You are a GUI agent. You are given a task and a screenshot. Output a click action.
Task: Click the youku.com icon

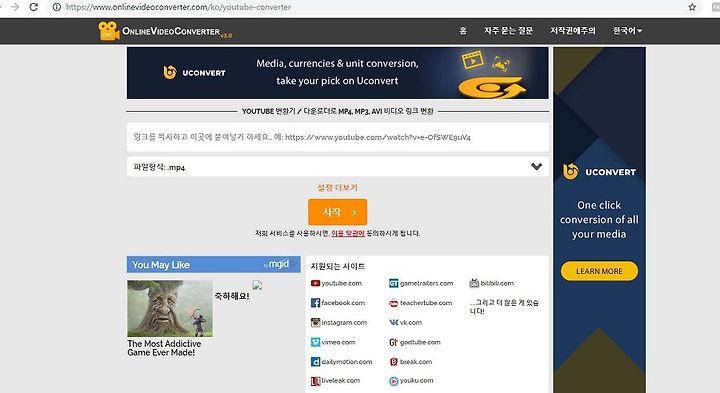tap(394, 381)
